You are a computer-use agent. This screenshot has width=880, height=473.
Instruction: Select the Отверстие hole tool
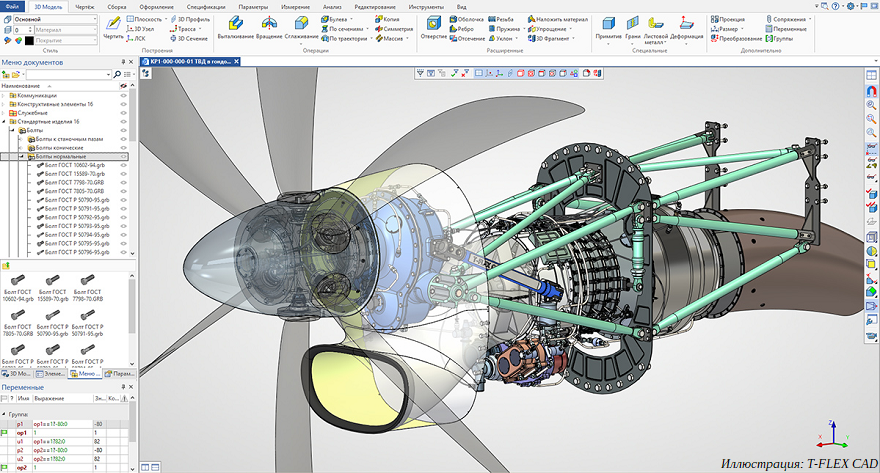click(433, 27)
